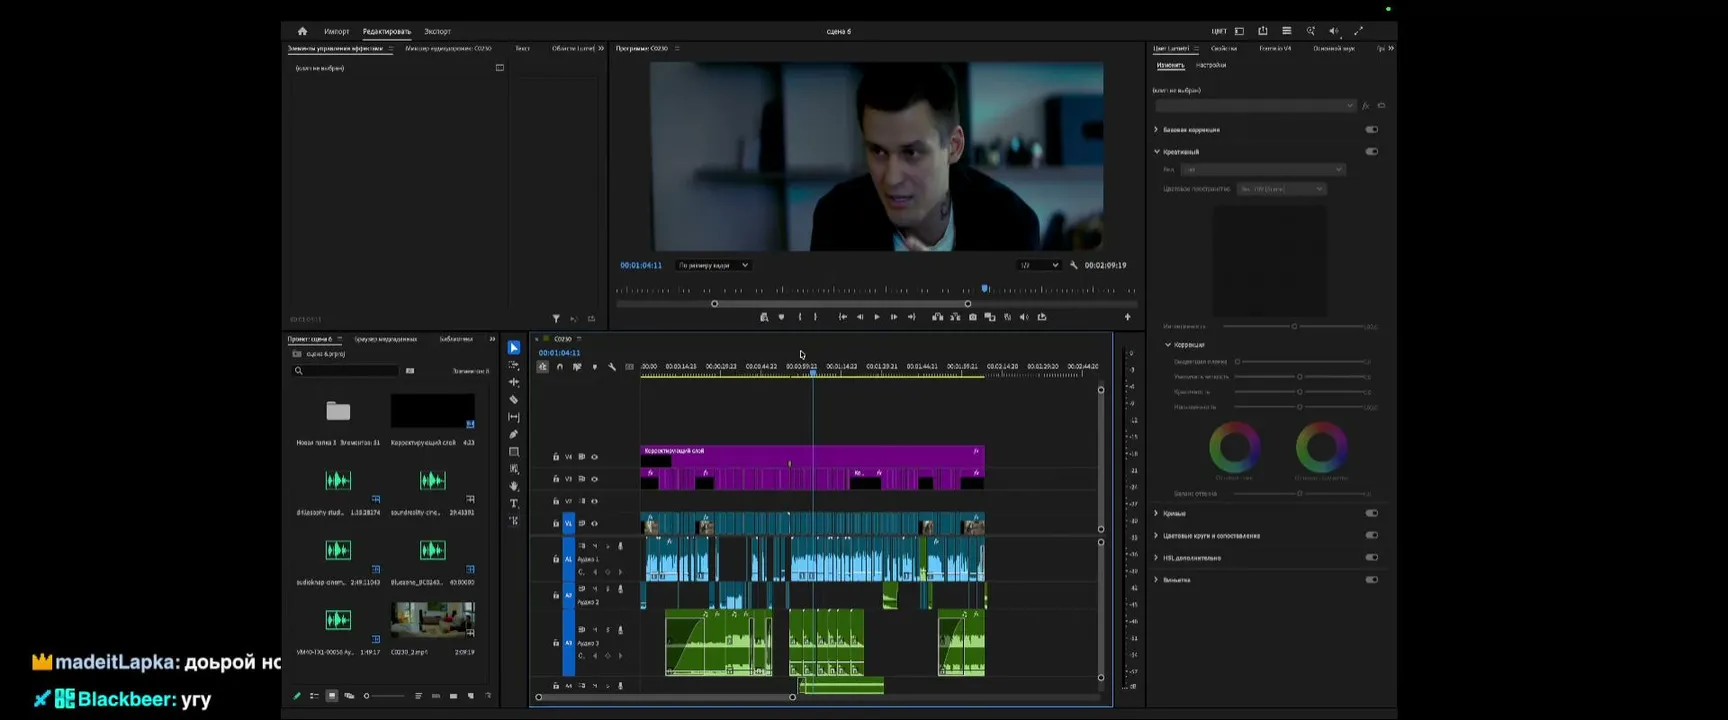Open comparison view in Program monitor
Image resolution: width=1728 pixels, height=720 pixels.
click(x=990, y=317)
